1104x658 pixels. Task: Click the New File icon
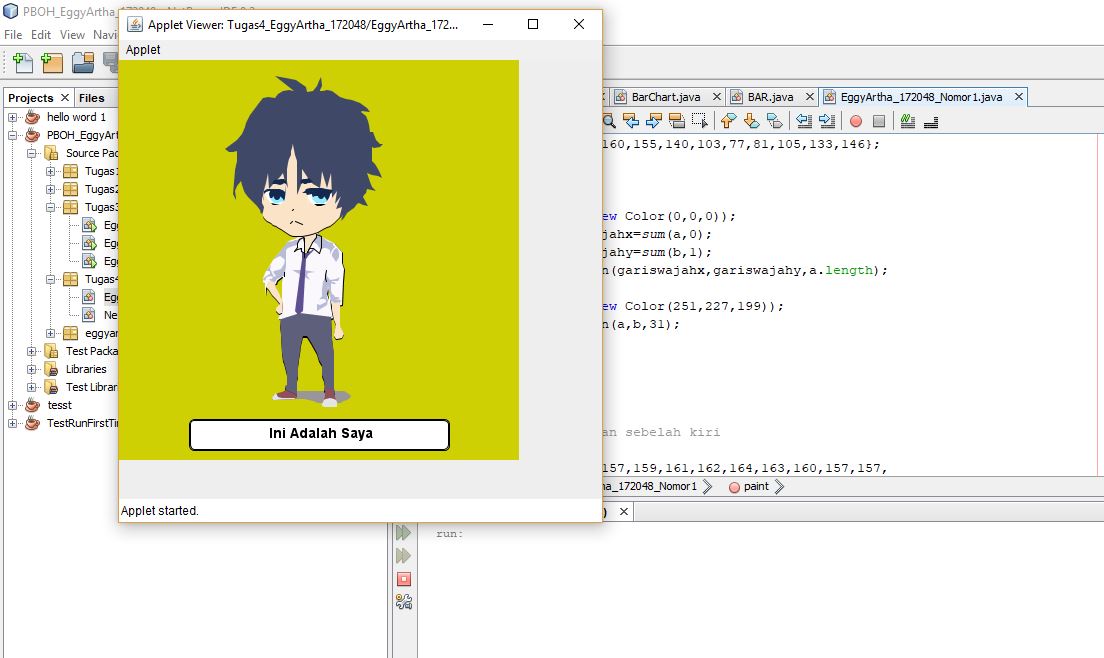point(23,62)
